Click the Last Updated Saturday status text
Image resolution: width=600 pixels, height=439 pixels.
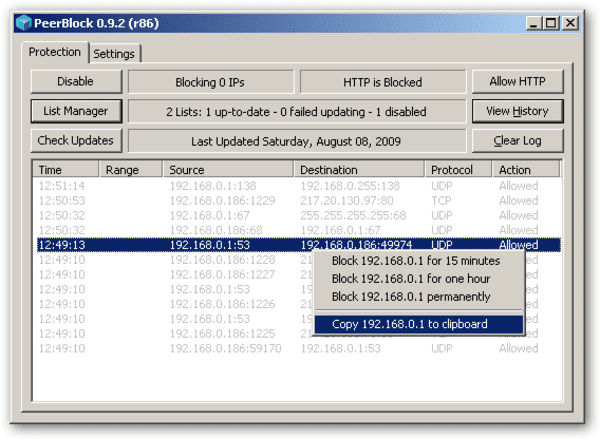297,142
